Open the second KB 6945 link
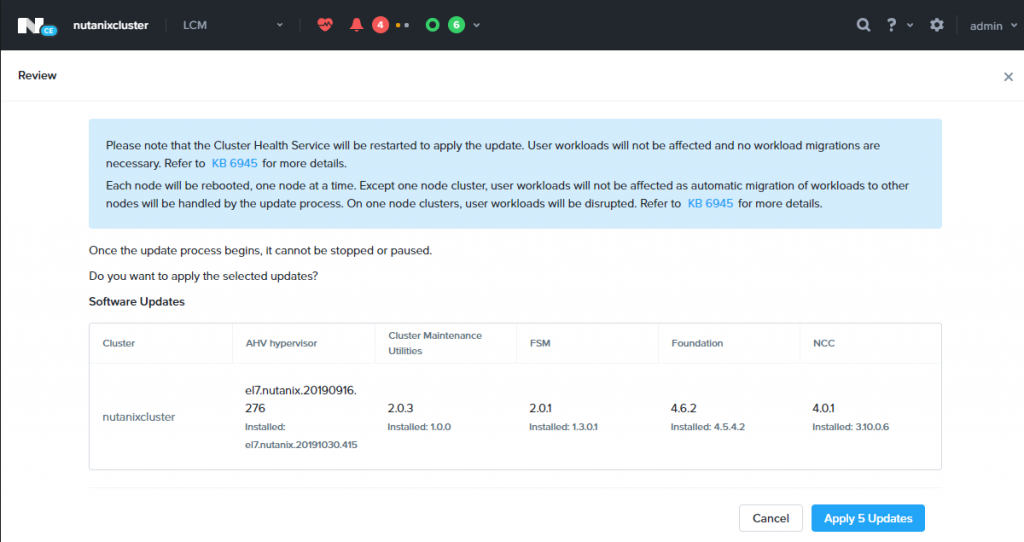 click(x=711, y=203)
